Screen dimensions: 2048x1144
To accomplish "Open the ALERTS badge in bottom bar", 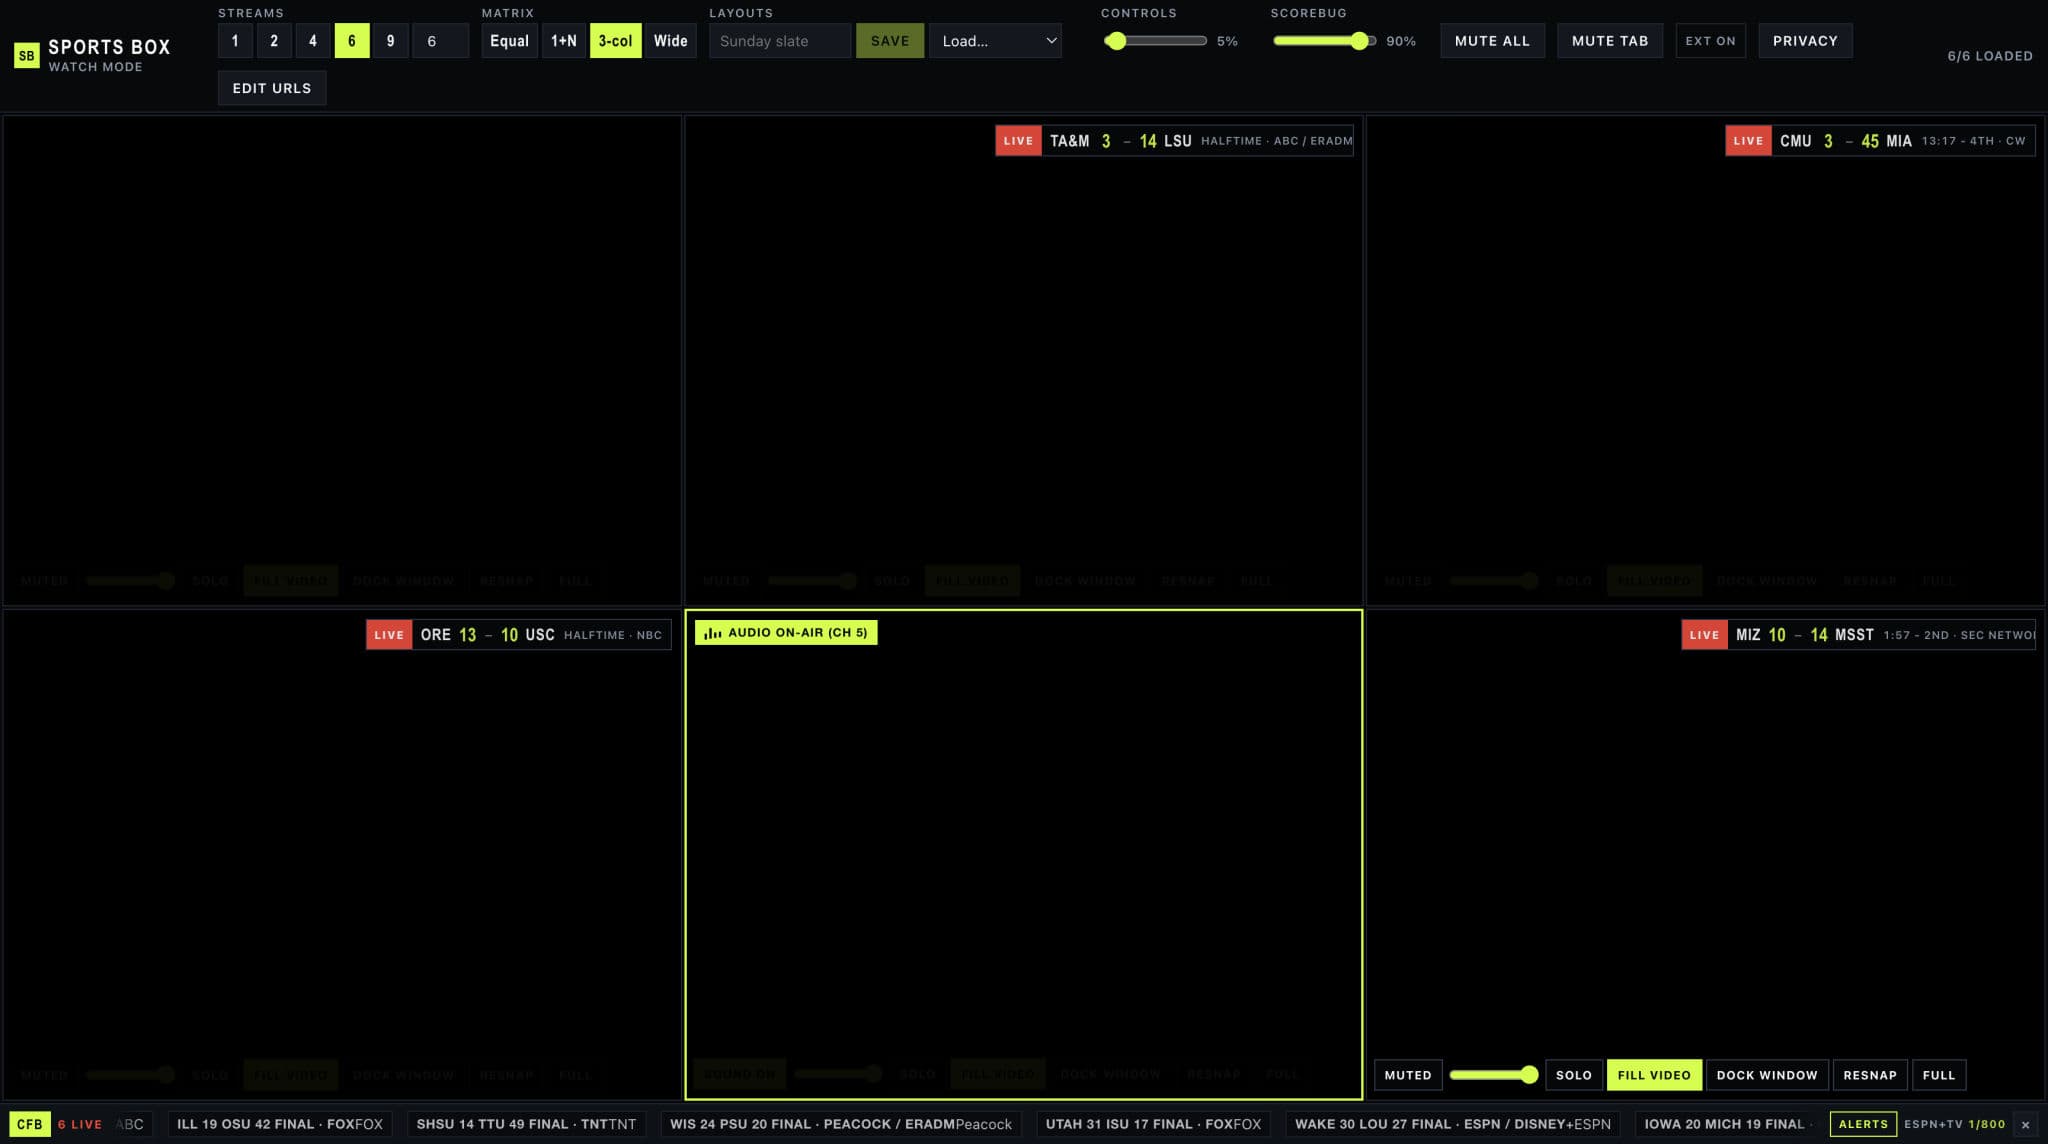I will [1863, 1124].
